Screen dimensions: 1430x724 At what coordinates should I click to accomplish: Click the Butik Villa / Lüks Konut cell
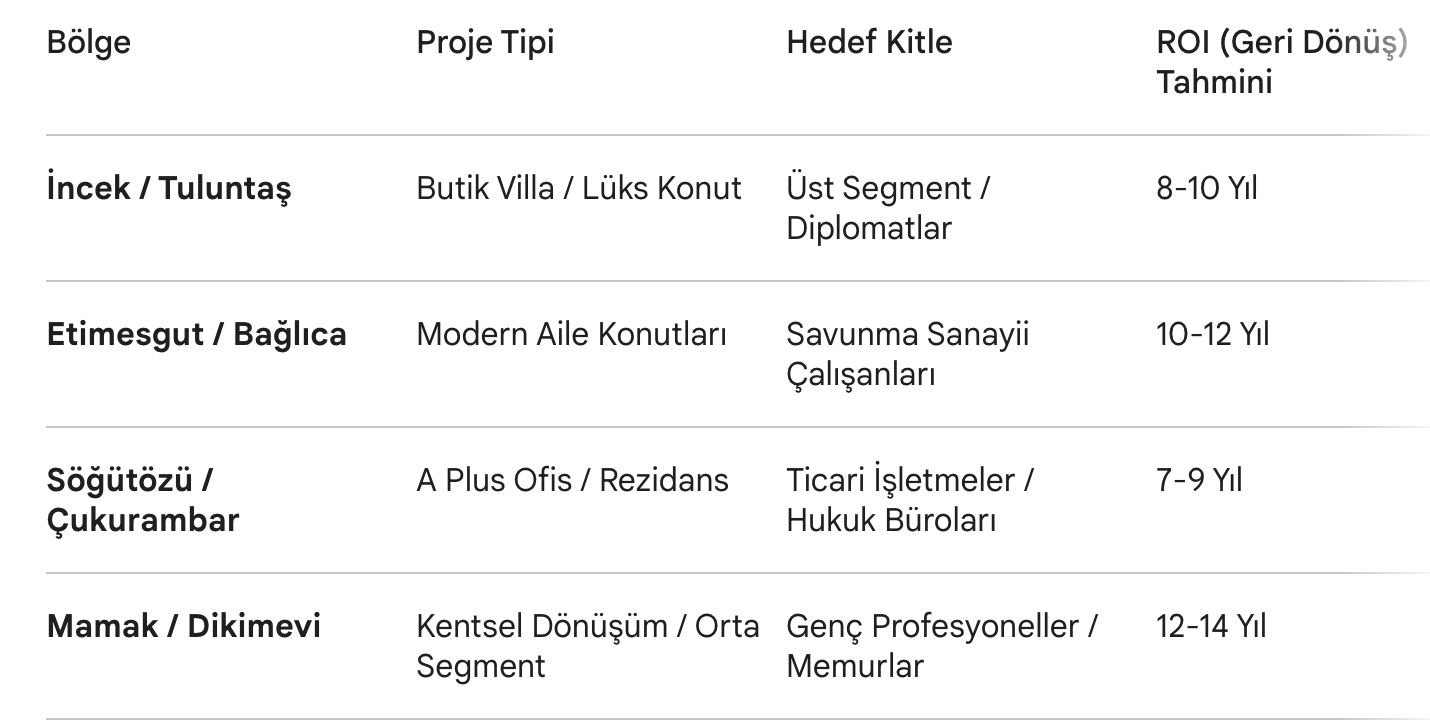(579, 188)
